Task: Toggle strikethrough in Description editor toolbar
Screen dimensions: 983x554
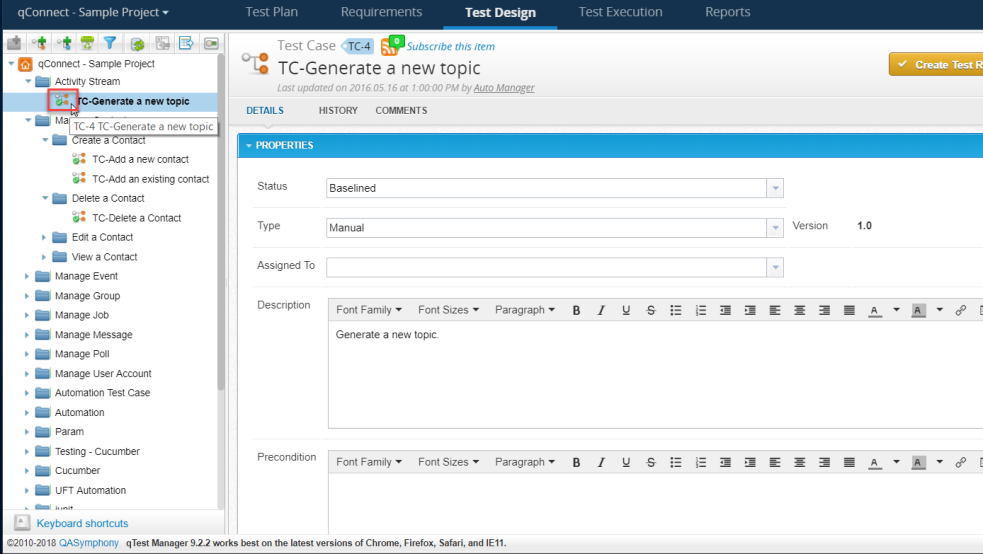Action: click(x=651, y=310)
